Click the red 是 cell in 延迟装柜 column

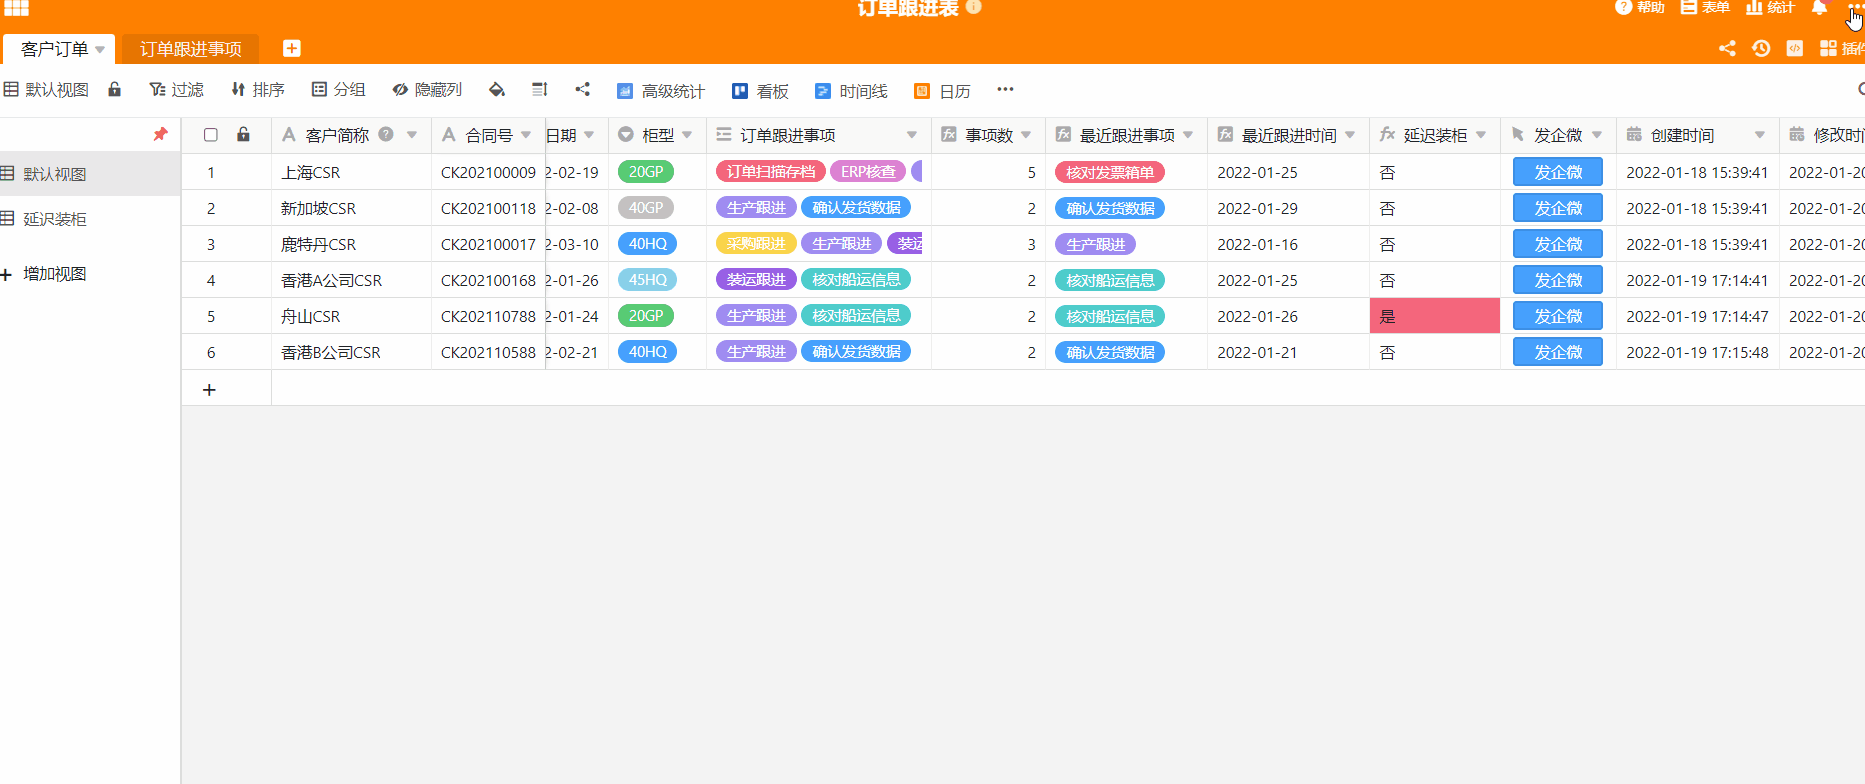pyautogui.click(x=1434, y=316)
